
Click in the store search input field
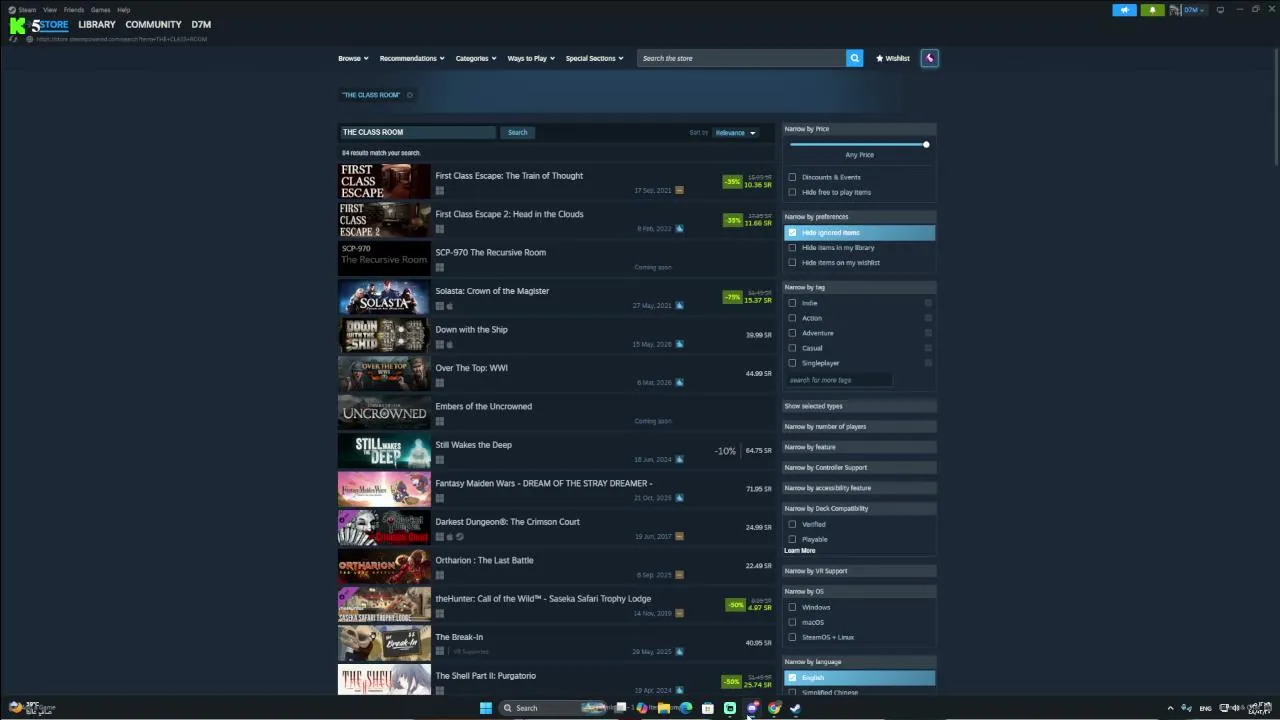(741, 58)
